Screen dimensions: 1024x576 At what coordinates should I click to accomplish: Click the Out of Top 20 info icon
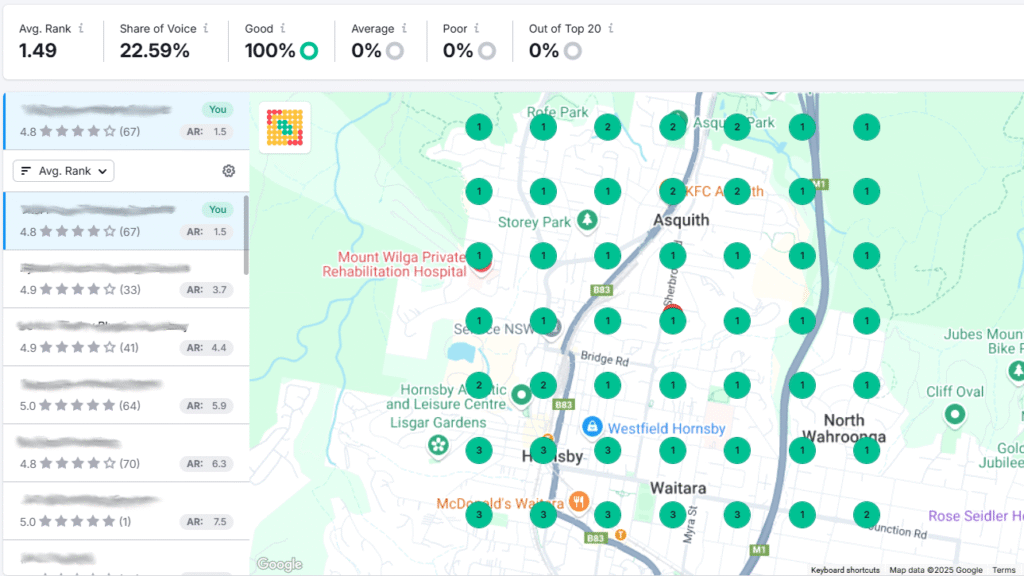coord(611,29)
